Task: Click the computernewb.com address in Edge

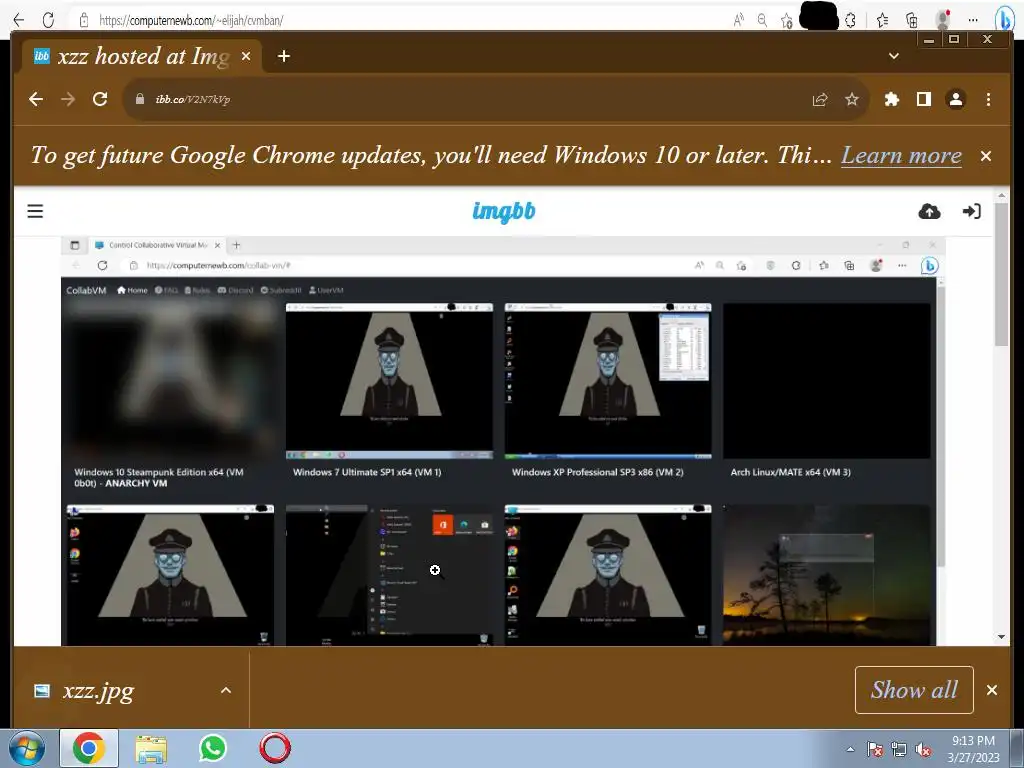Action: tap(191, 20)
